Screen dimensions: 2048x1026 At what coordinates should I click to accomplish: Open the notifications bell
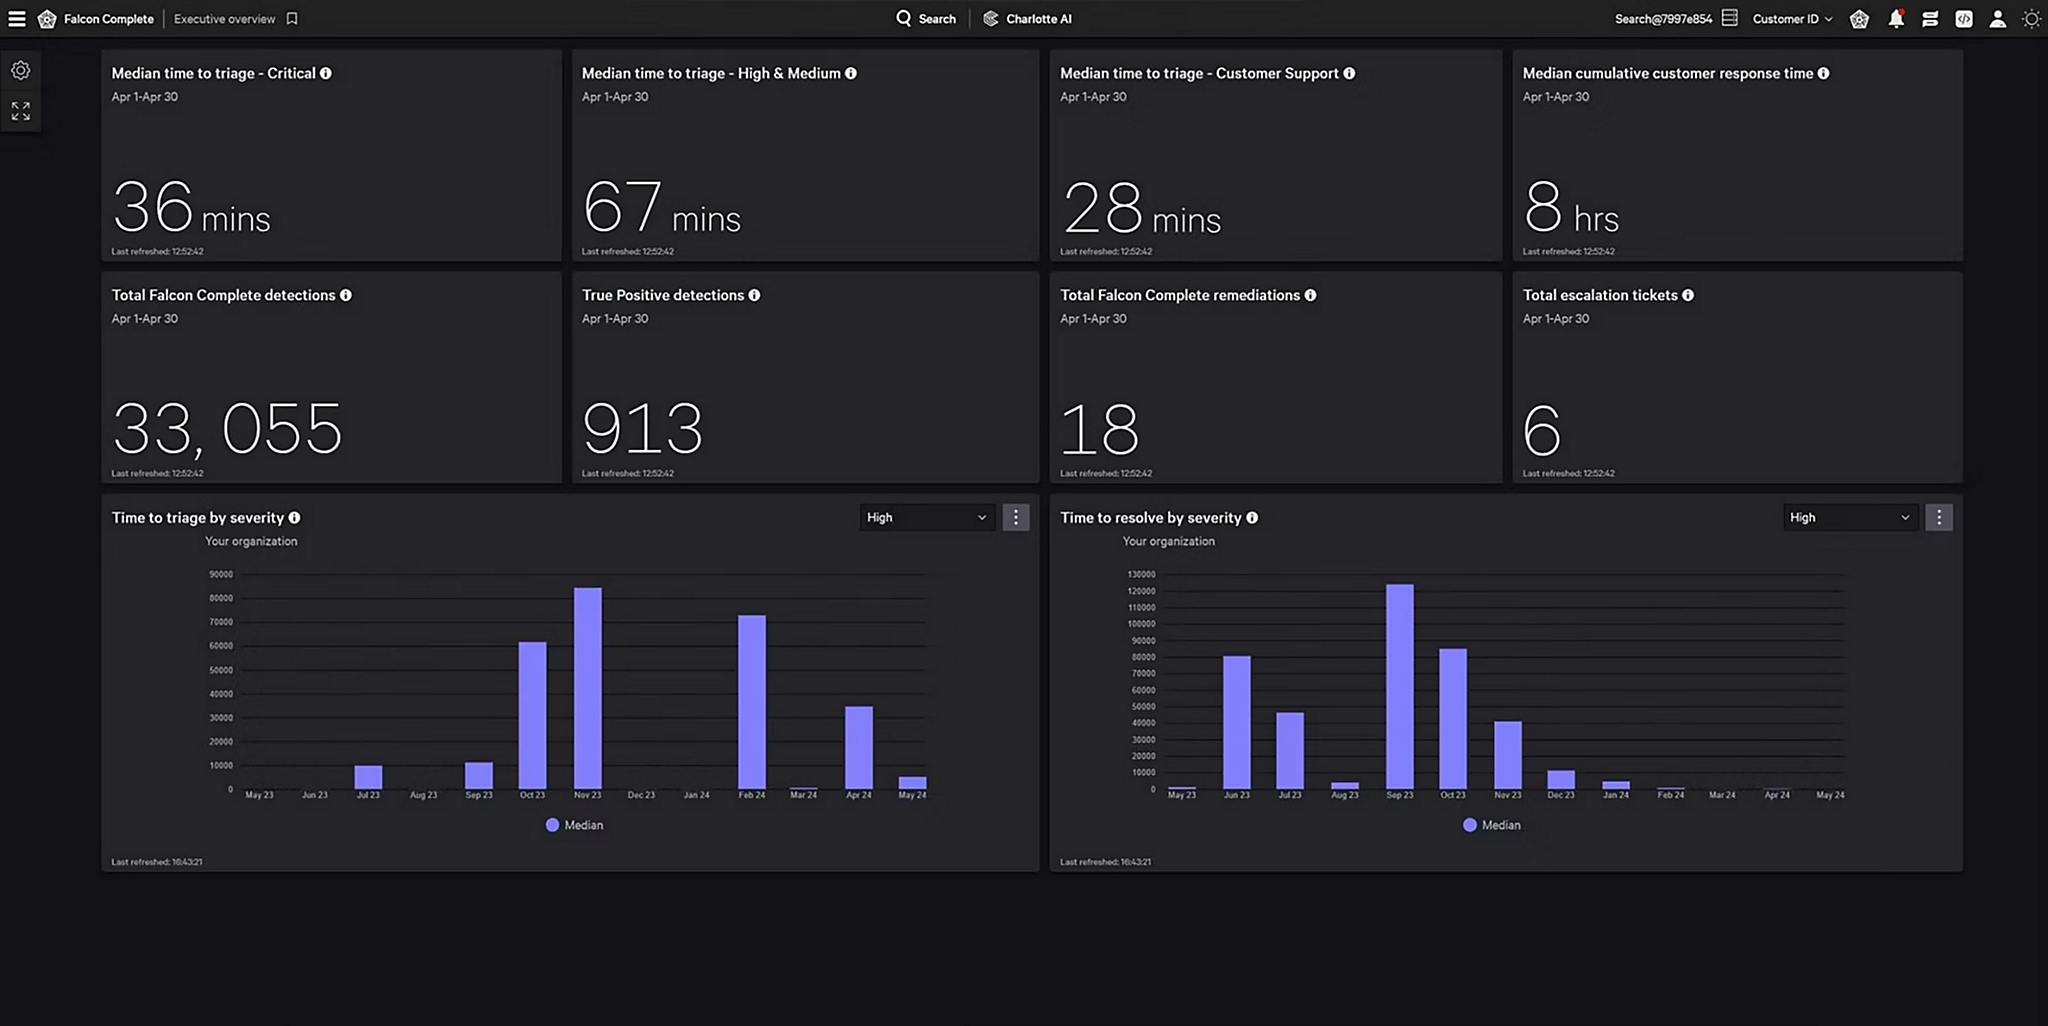coord(1895,19)
